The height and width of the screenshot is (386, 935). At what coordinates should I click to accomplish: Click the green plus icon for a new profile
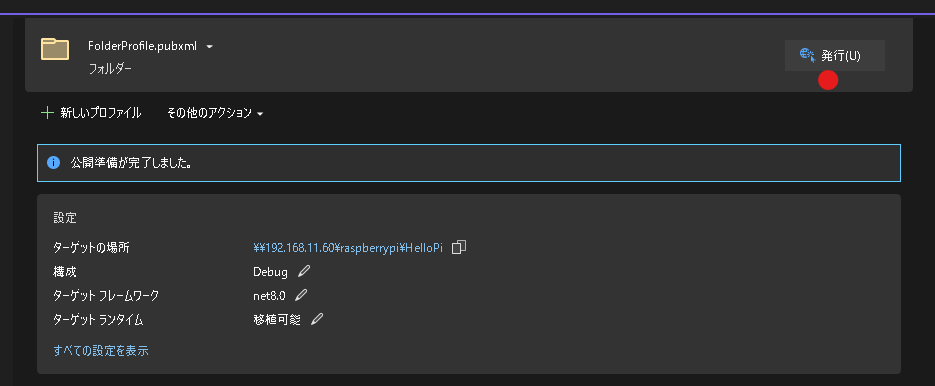pos(47,113)
